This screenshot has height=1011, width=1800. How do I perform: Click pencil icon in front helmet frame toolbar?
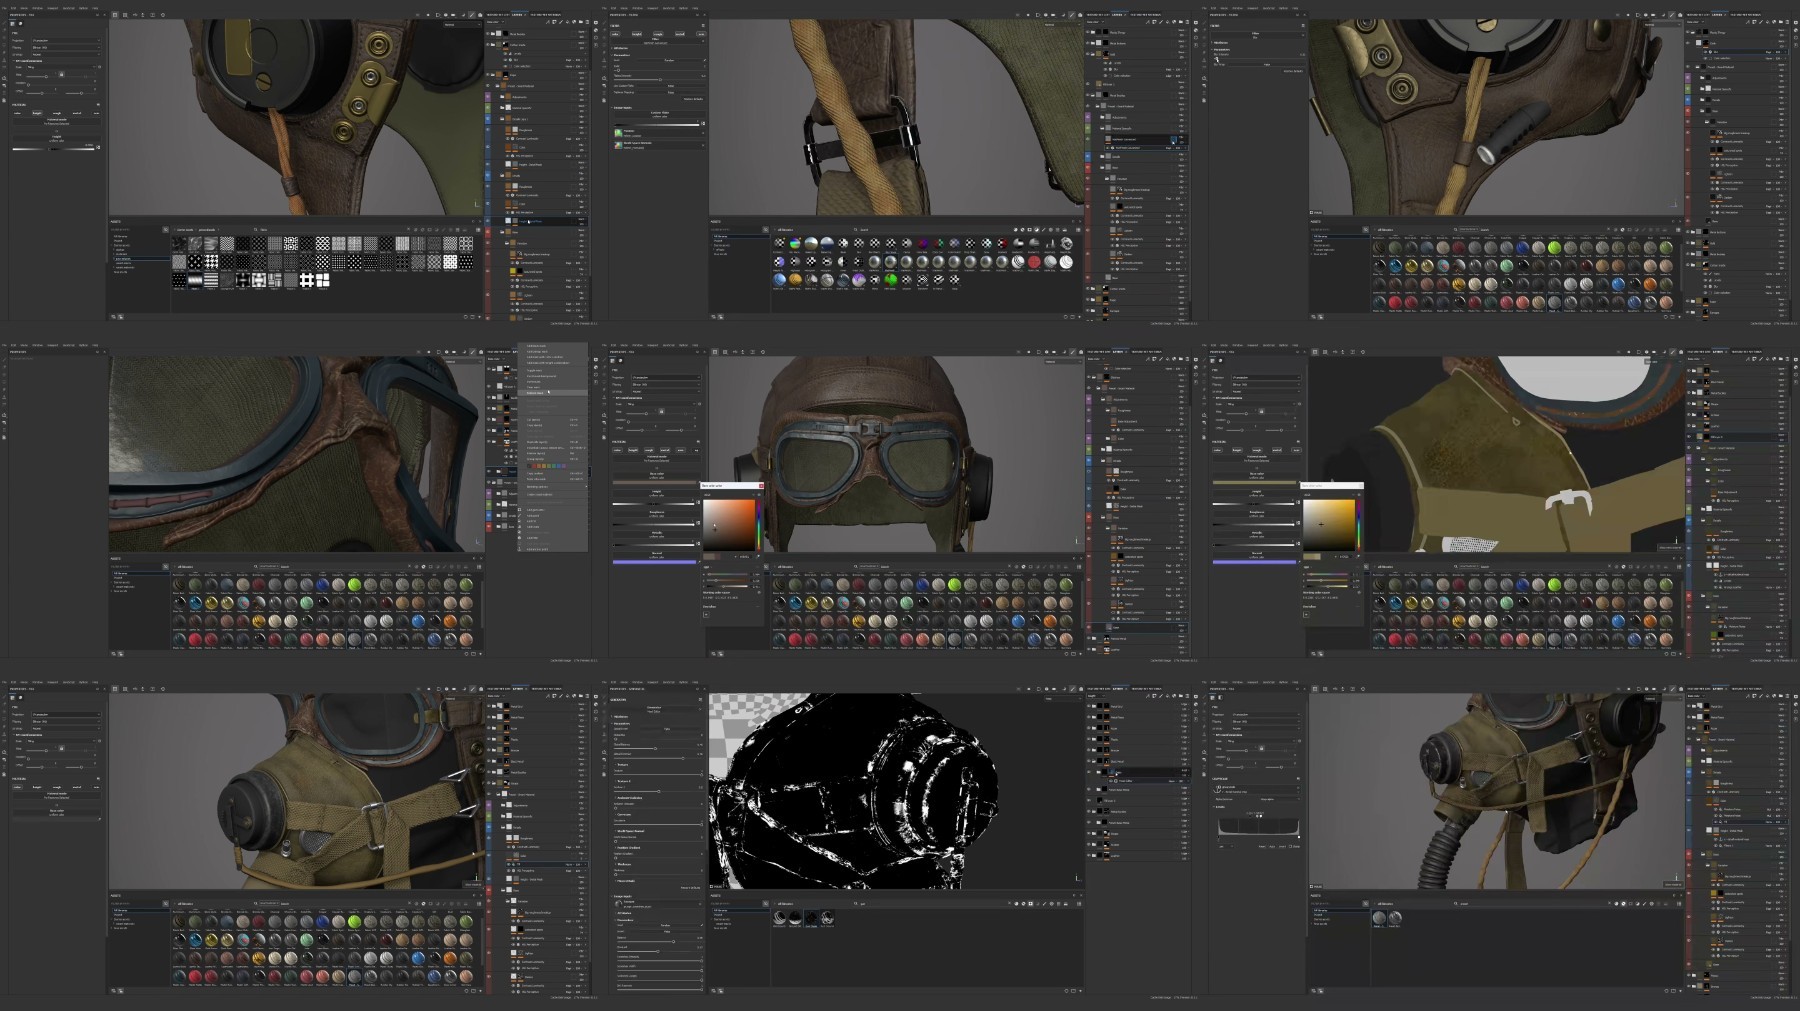click(x=1072, y=352)
